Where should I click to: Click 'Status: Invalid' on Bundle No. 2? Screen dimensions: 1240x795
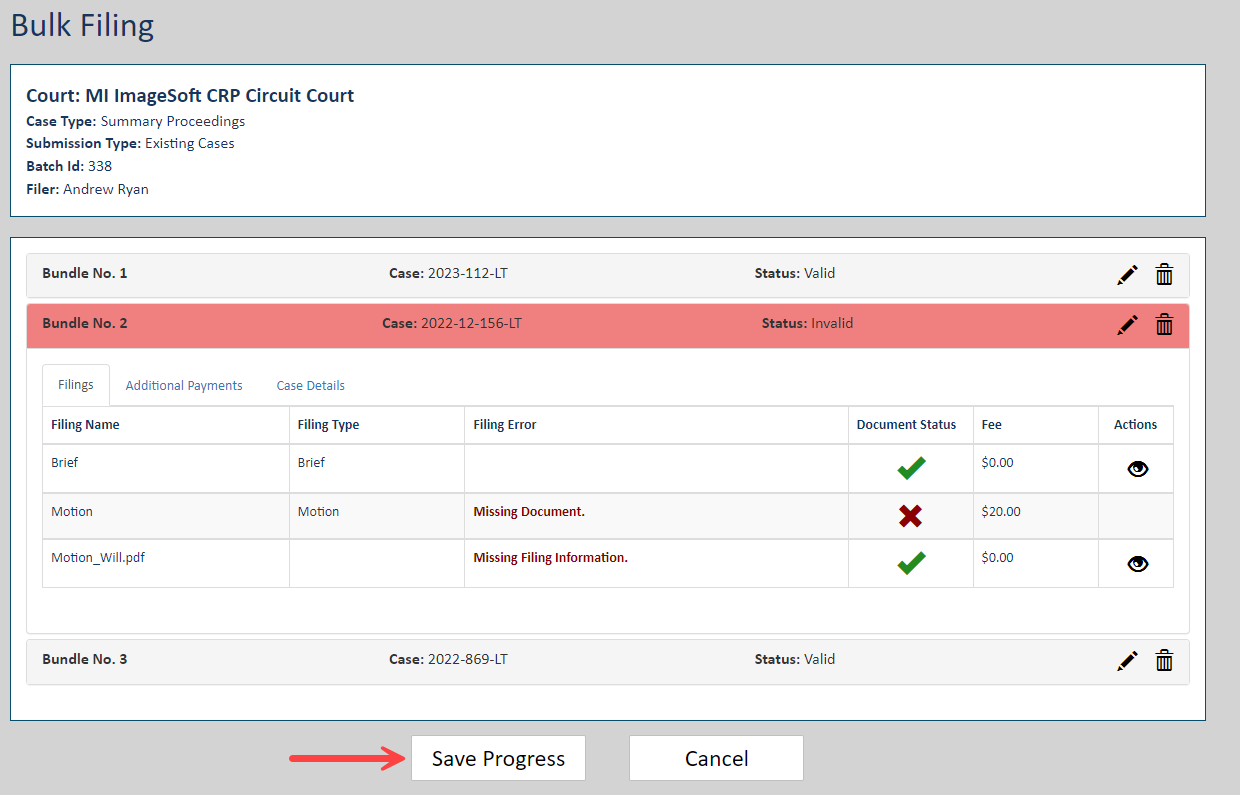coord(807,323)
